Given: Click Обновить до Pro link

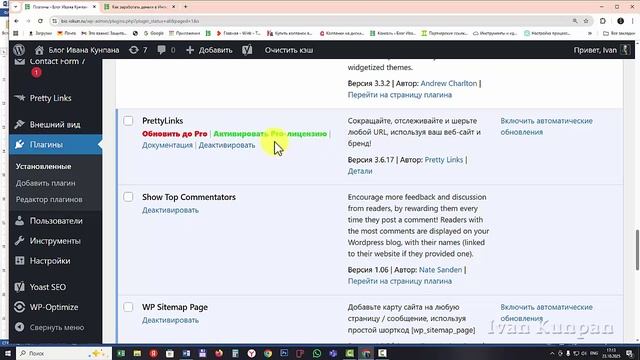Looking at the screenshot, I should click(x=175, y=133).
